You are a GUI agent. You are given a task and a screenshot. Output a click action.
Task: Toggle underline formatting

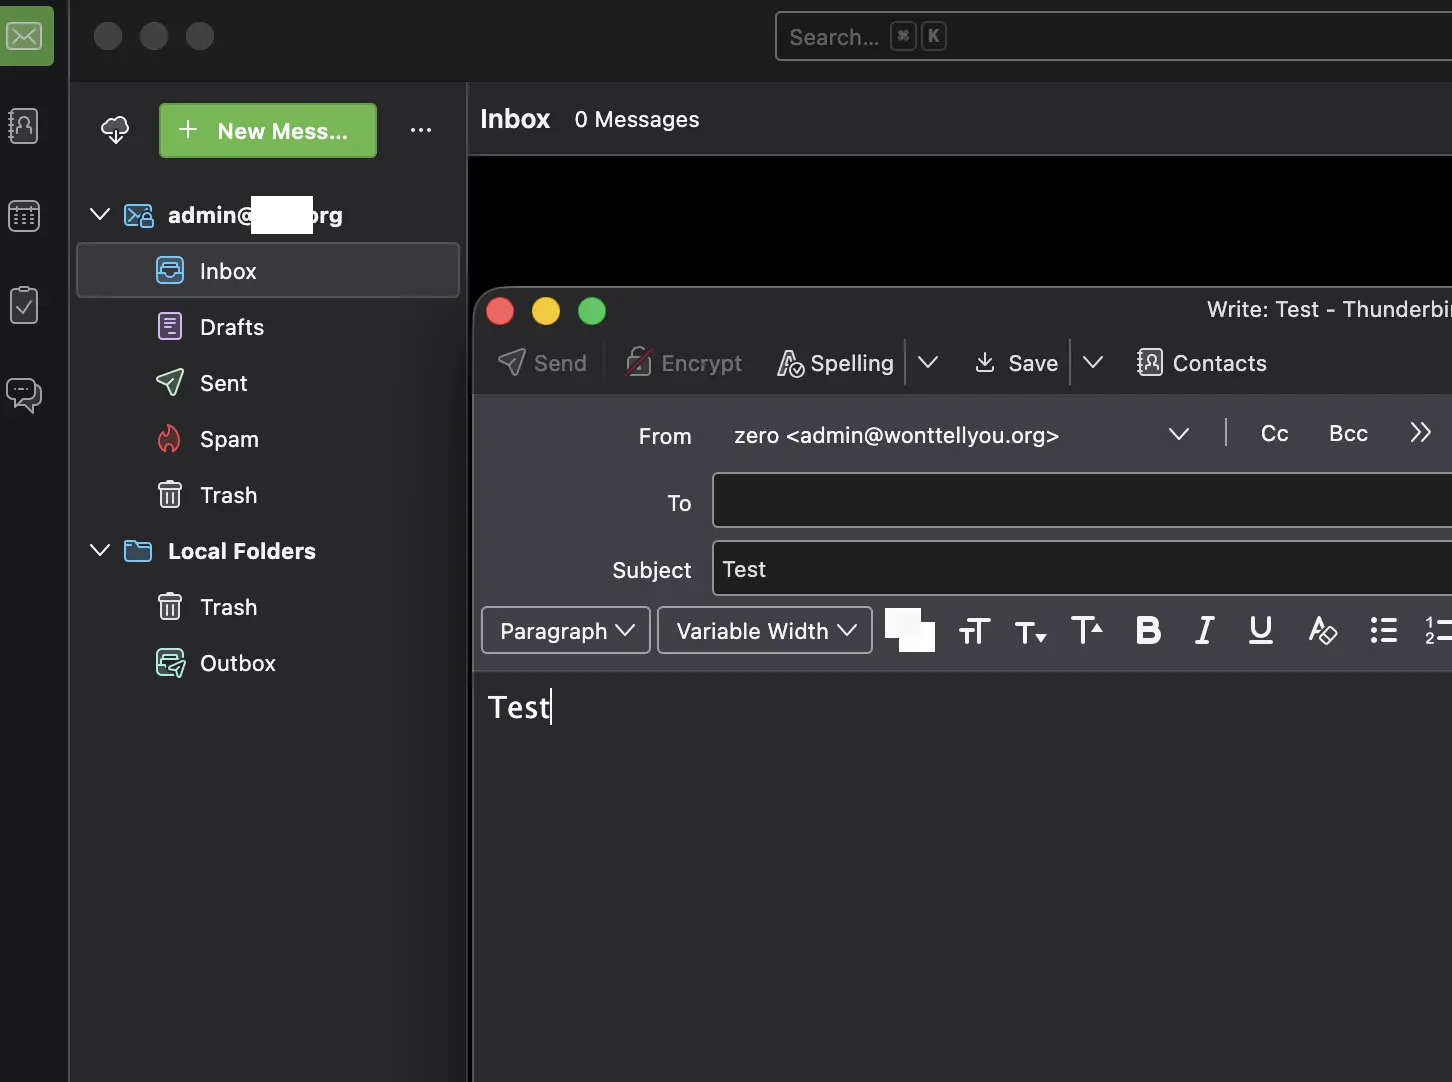coord(1260,630)
